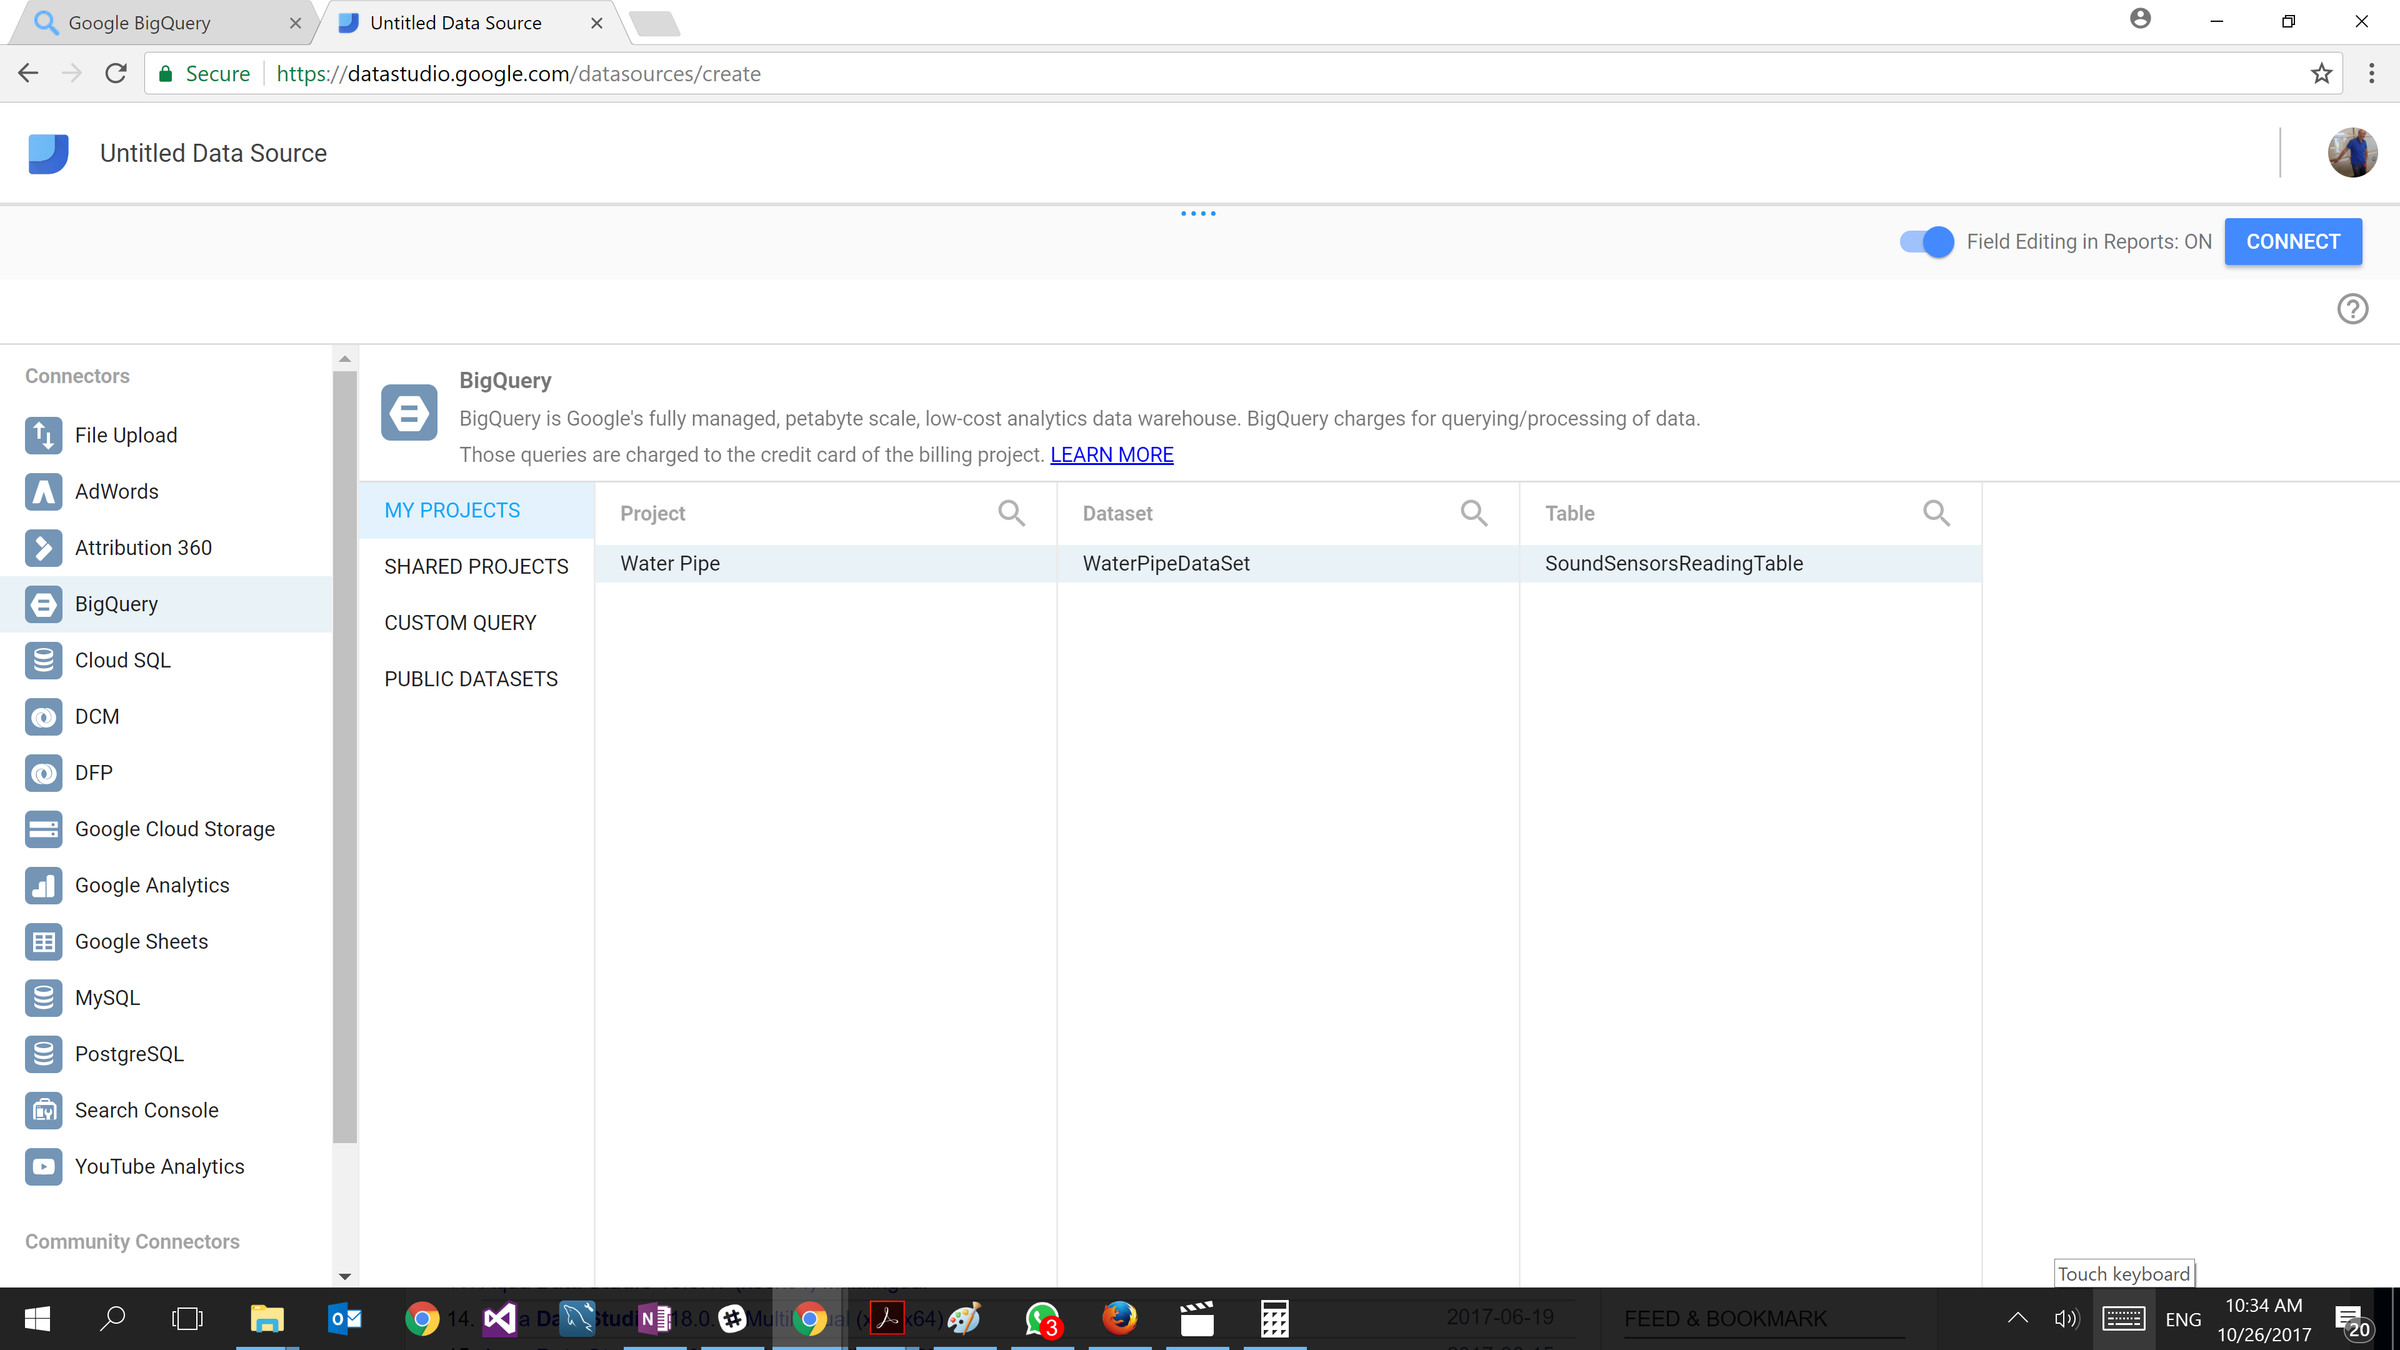This screenshot has width=2400, height=1350.
Task: Open Outlook from the taskbar
Action: pyautogui.click(x=345, y=1319)
